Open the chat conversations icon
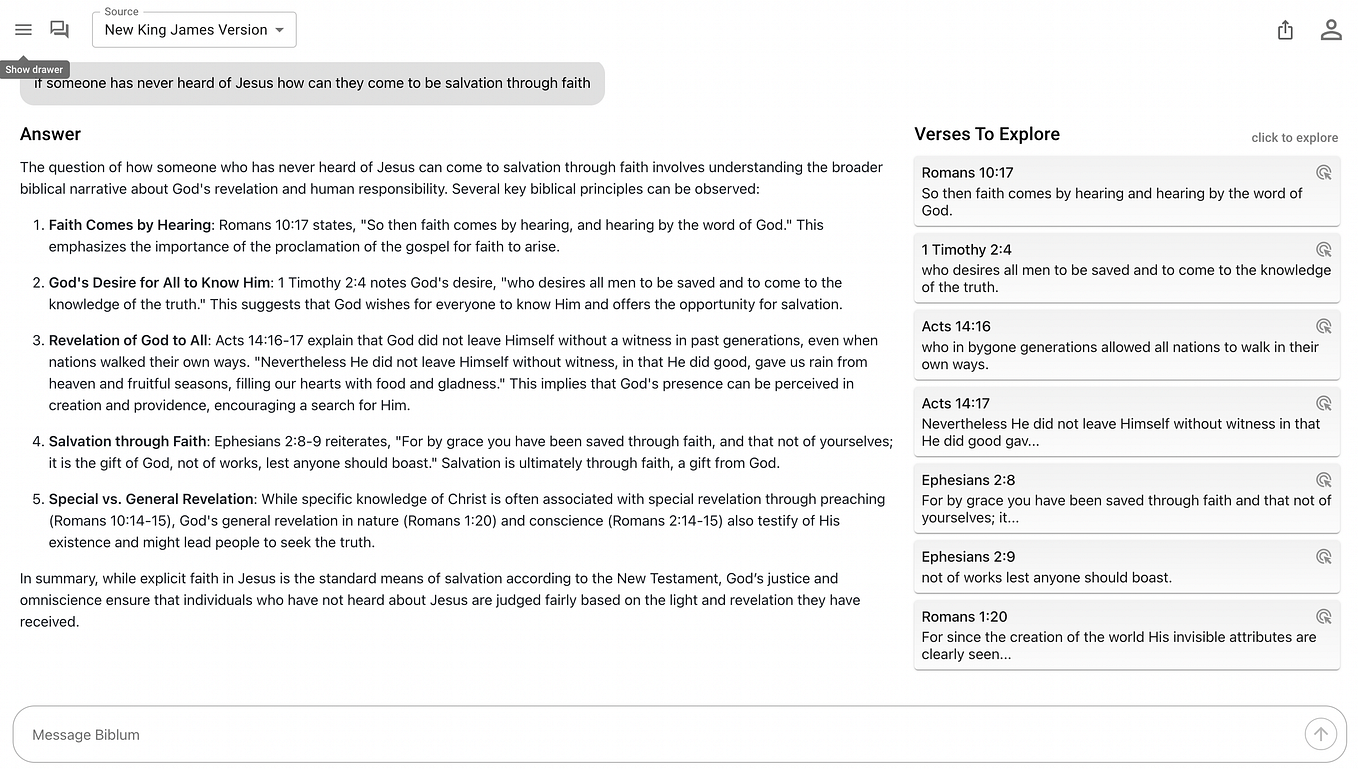Viewport: 1358px width, 769px height. [60, 30]
